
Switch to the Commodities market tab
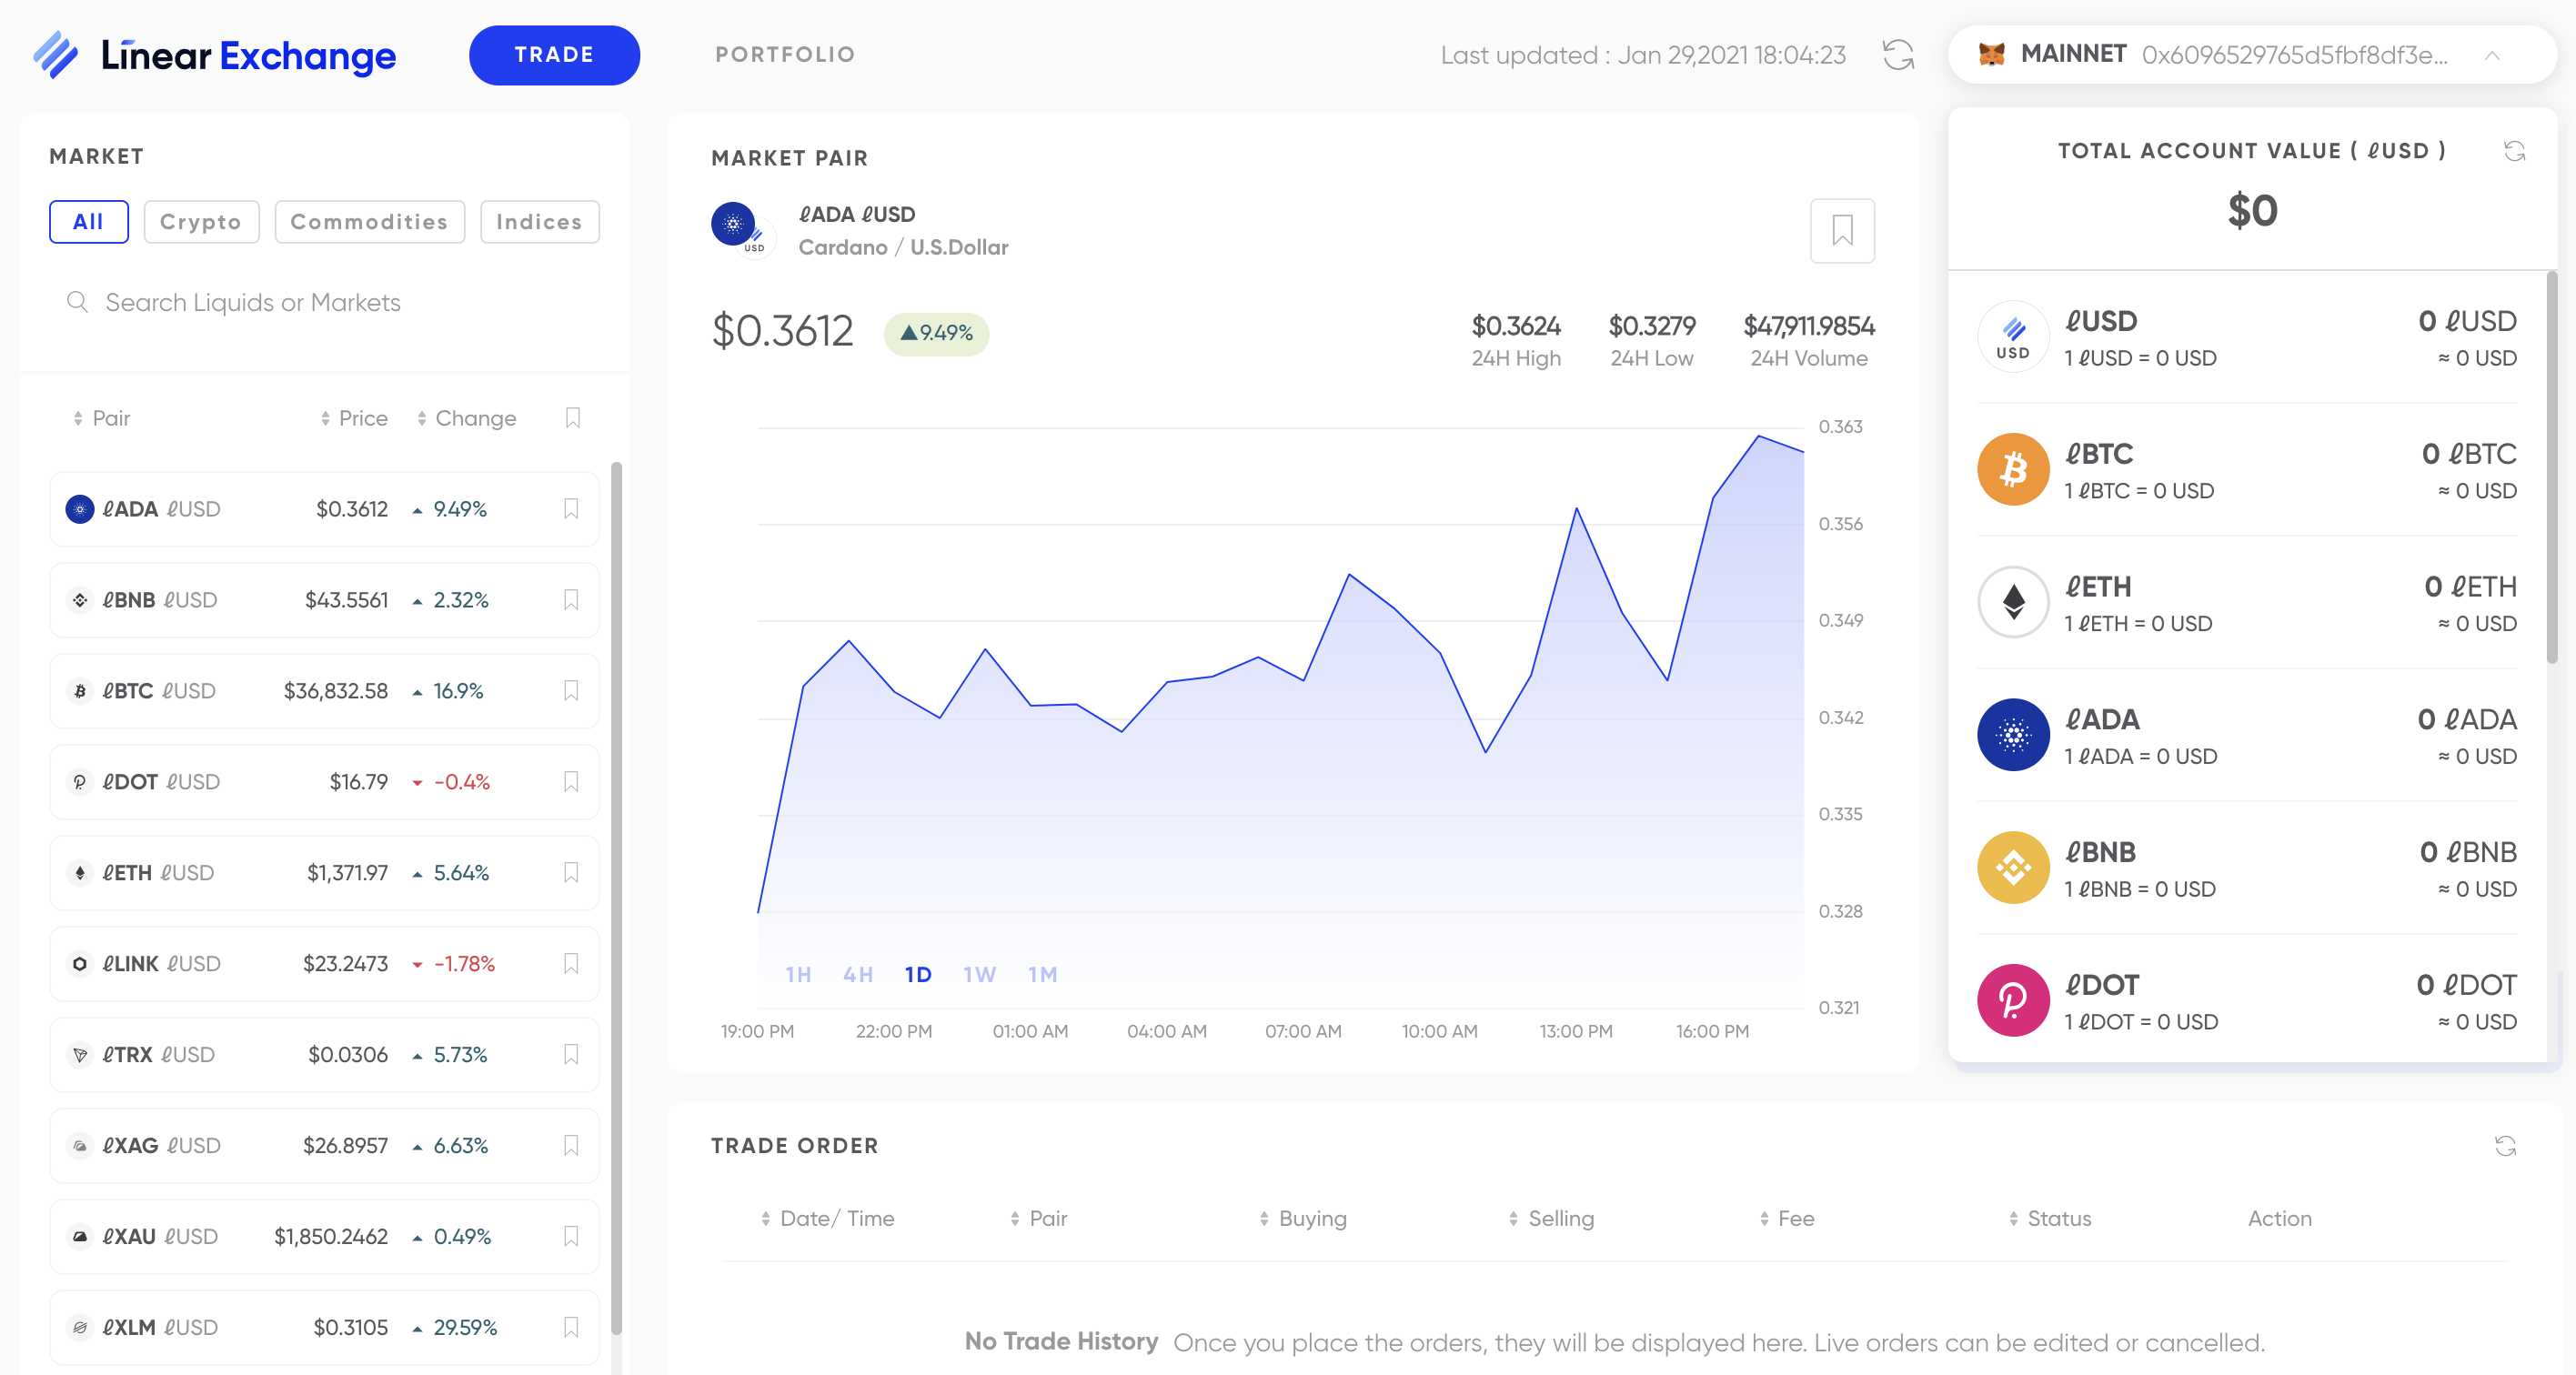point(369,222)
